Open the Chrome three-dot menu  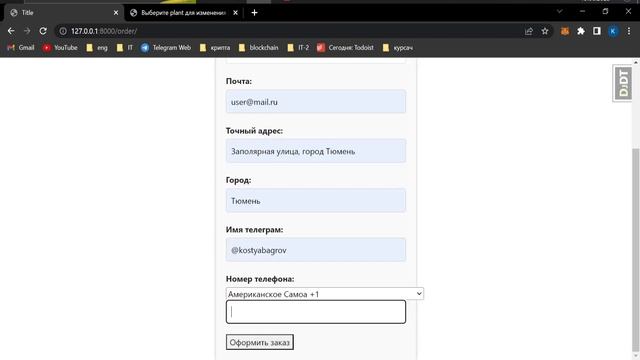629,31
